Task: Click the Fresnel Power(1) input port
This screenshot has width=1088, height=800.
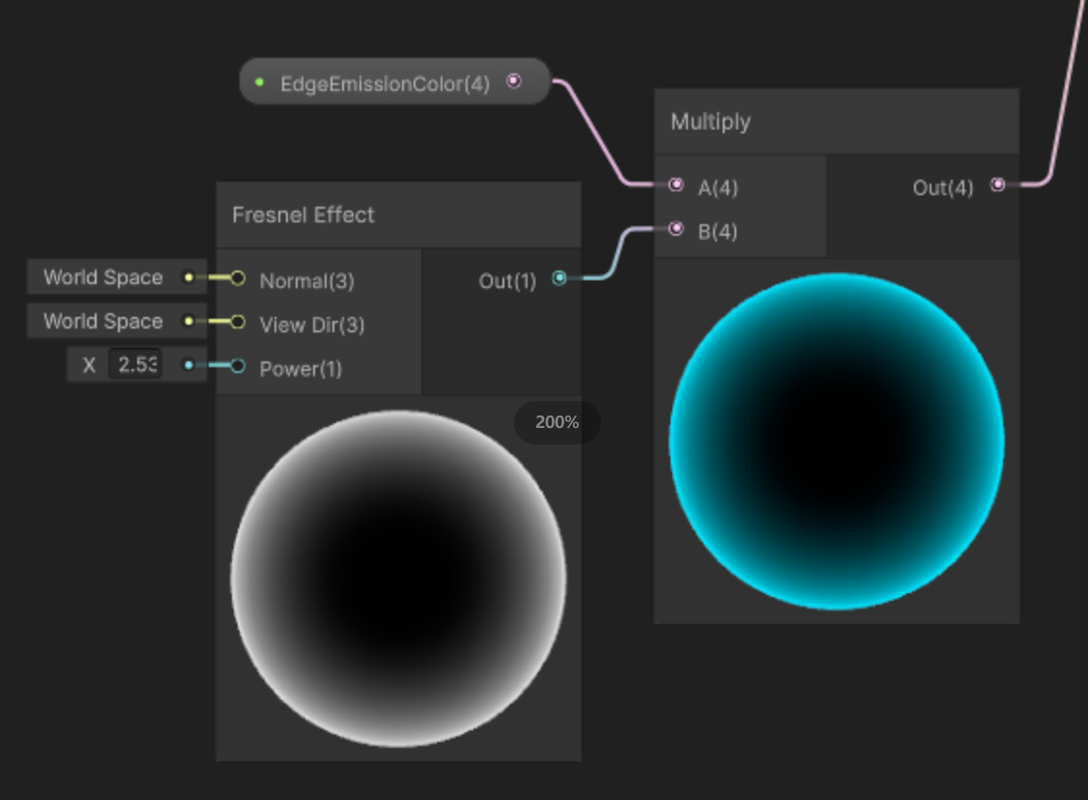Action: click(x=237, y=366)
